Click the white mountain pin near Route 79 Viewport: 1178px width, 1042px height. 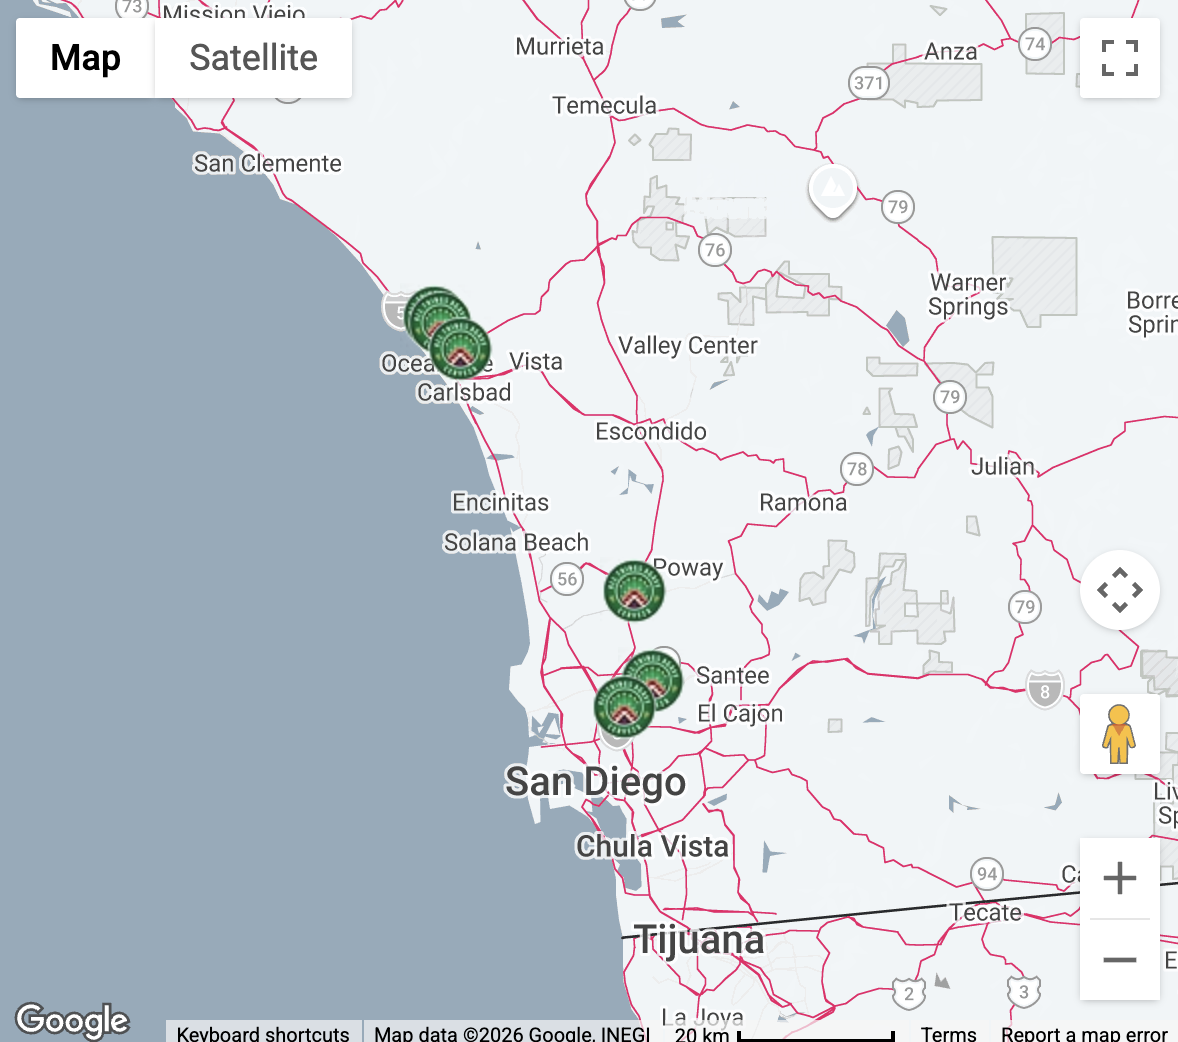click(x=832, y=188)
